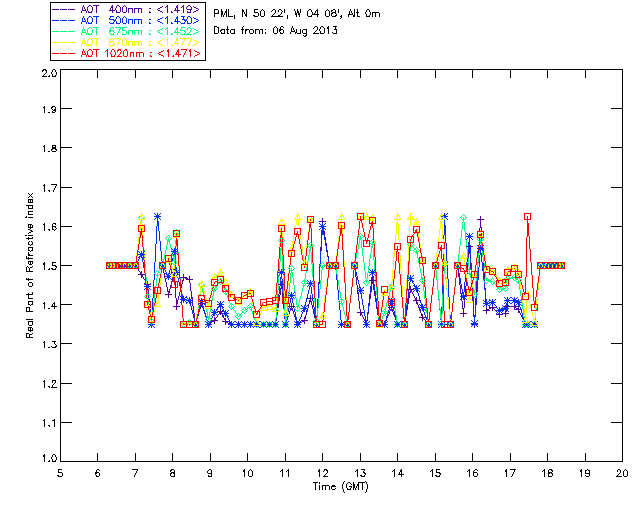The image size is (640, 512).
Task: Click the AOT 400nm legend entry text
Action: (140, 9)
